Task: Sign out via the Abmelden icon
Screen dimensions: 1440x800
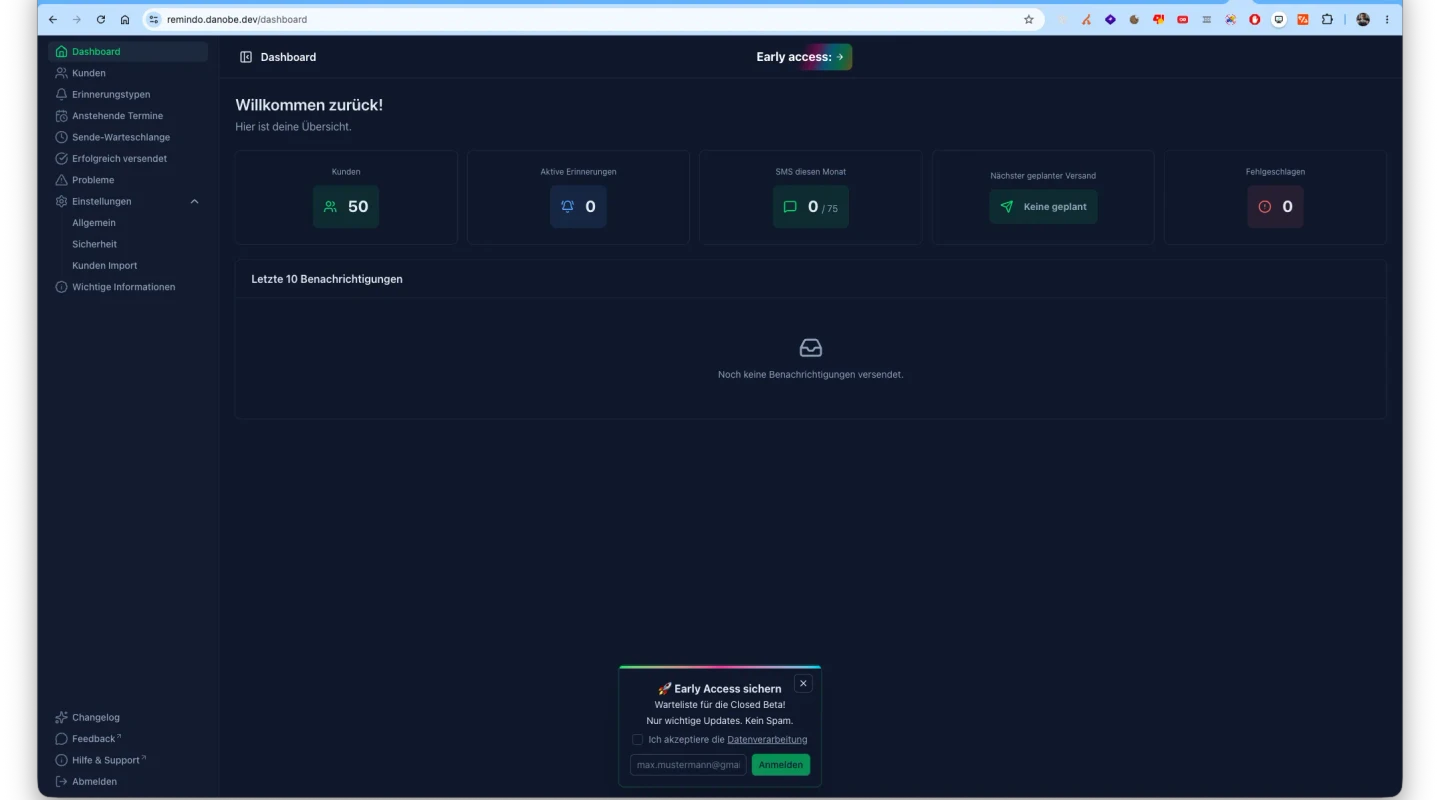Action: pyautogui.click(x=62, y=782)
